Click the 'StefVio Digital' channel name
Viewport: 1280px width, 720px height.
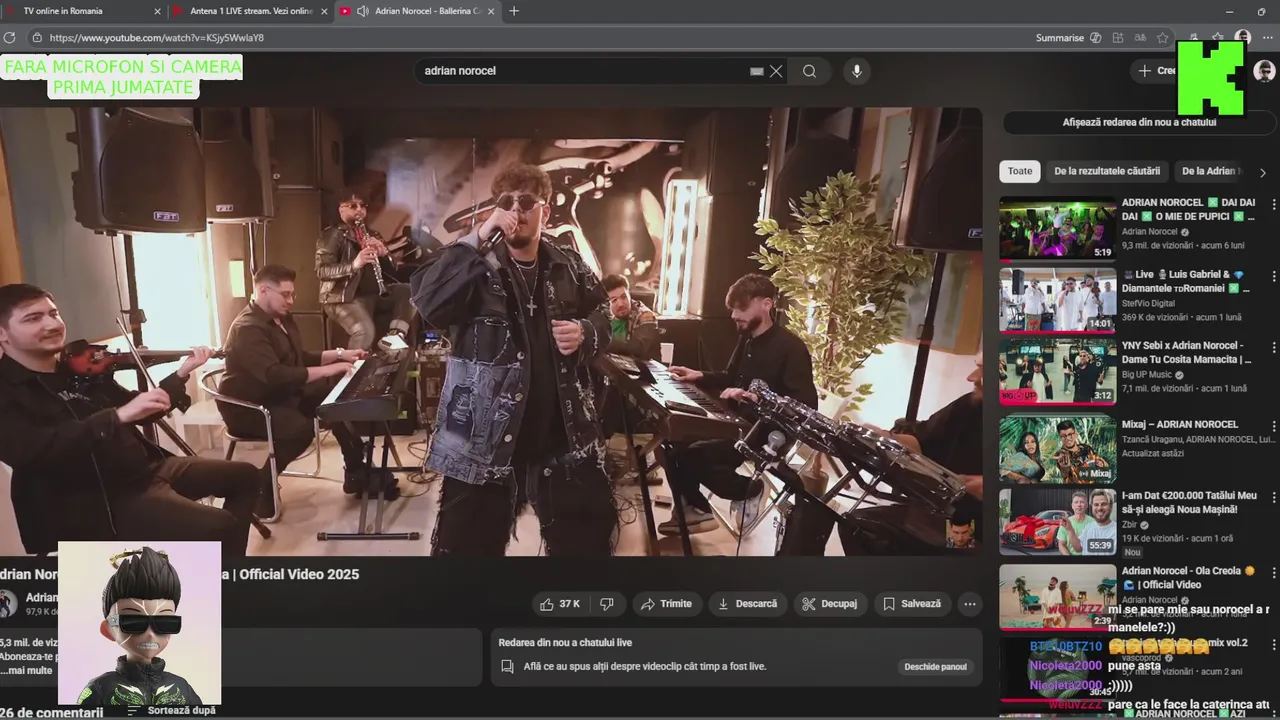point(1148,303)
